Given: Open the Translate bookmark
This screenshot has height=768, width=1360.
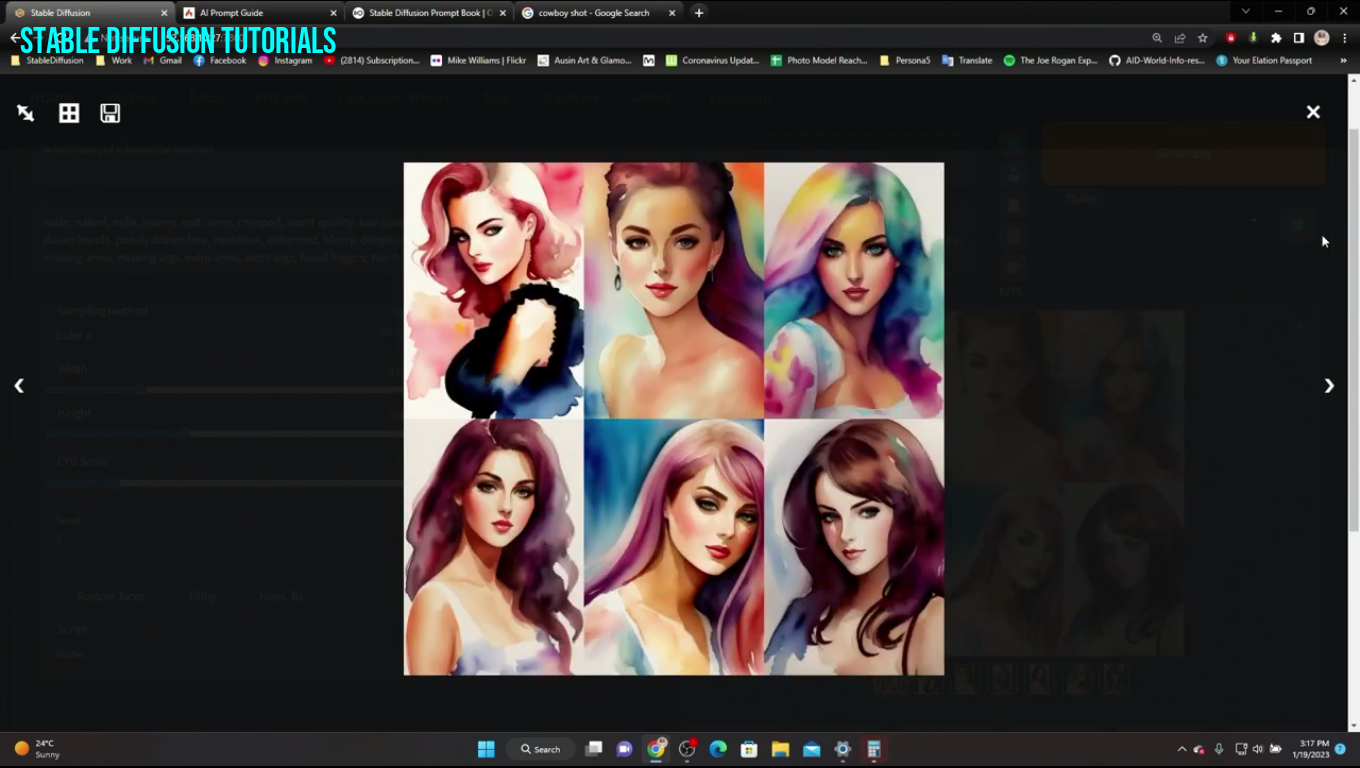Looking at the screenshot, I should tap(967, 60).
